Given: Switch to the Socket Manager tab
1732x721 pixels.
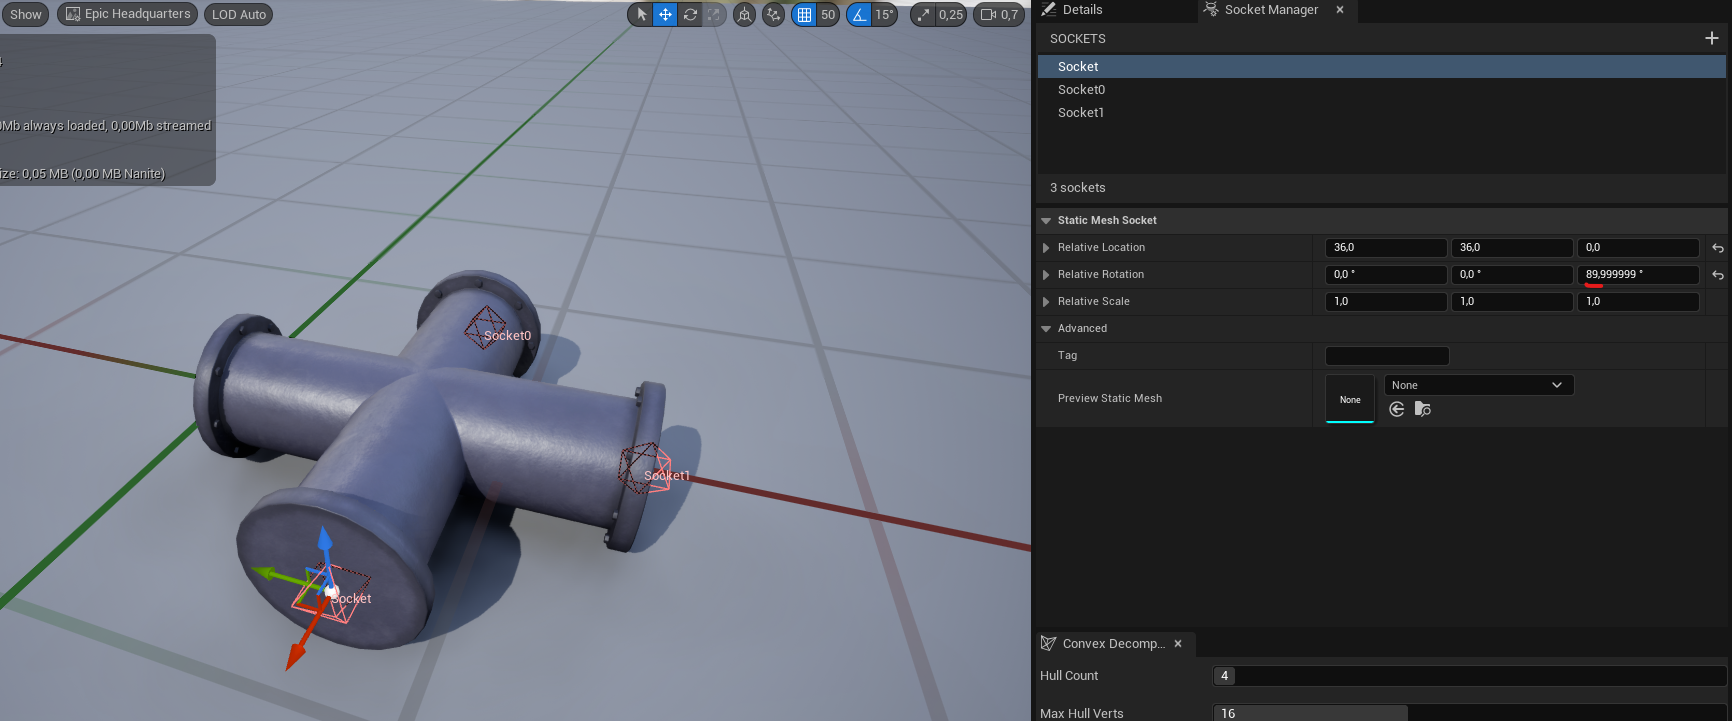Looking at the screenshot, I should 1270,10.
